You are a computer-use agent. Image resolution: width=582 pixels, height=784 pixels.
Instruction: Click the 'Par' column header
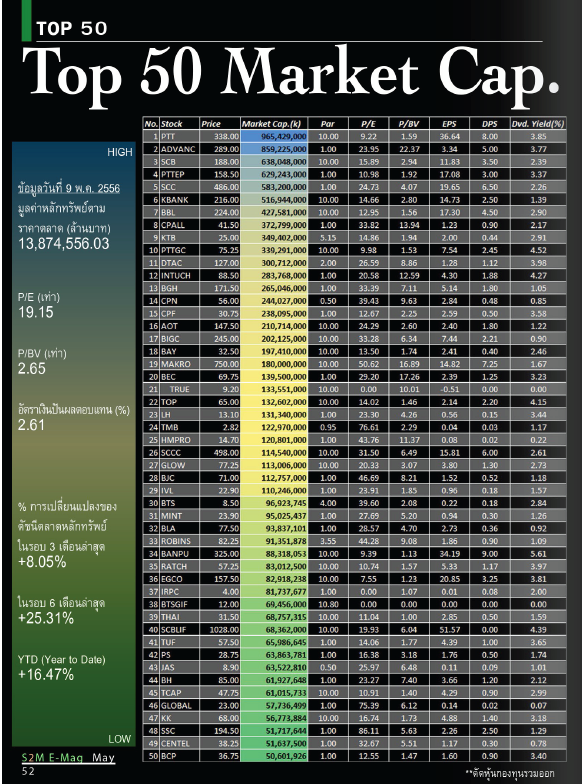328,124
